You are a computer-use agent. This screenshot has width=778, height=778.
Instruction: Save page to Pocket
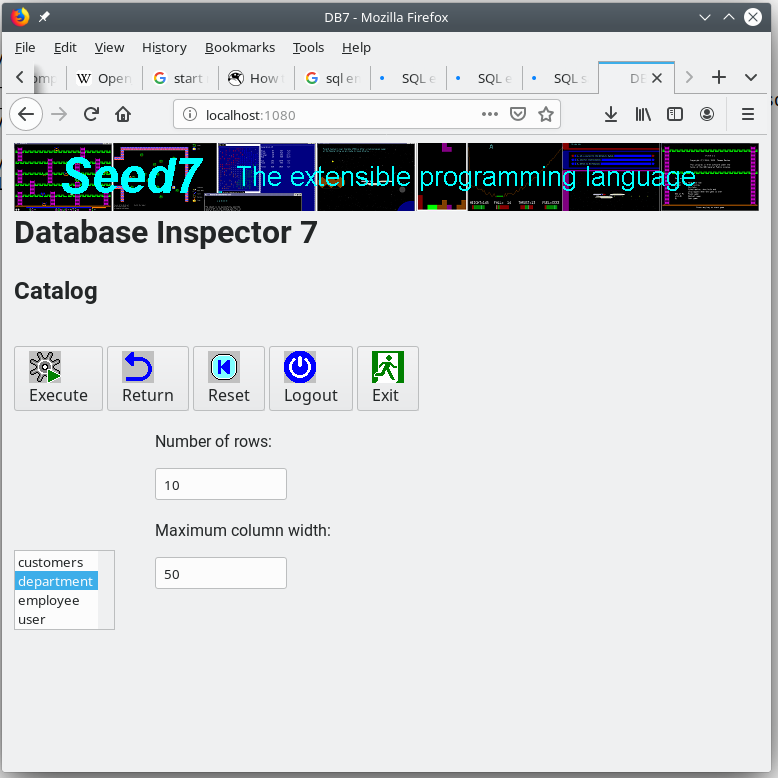pyautogui.click(x=518, y=115)
